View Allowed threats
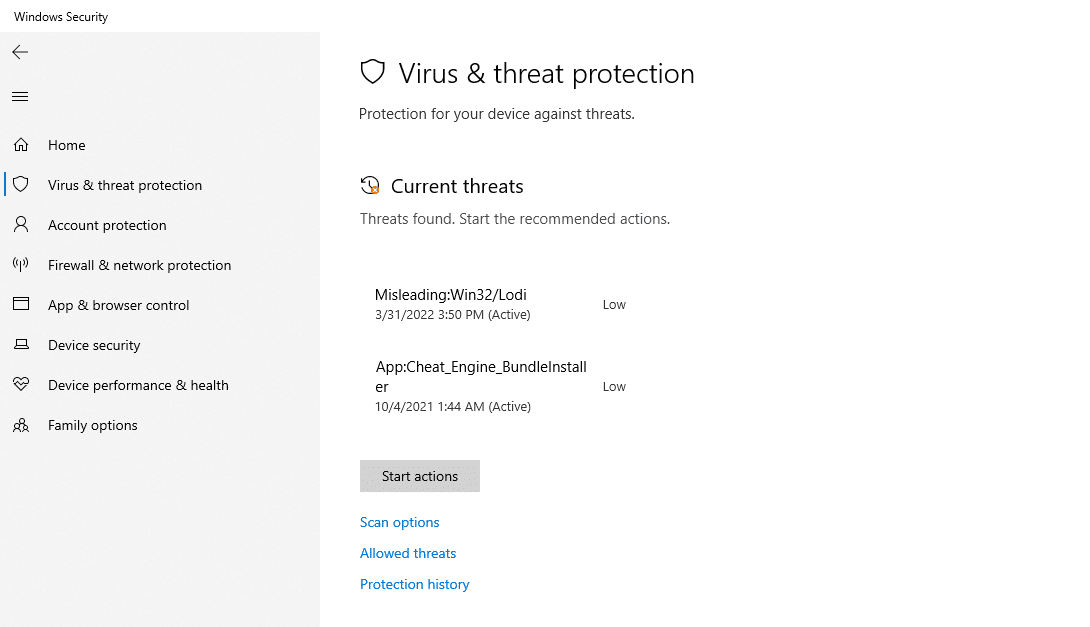The height and width of the screenshot is (627, 1090). pyautogui.click(x=407, y=553)
